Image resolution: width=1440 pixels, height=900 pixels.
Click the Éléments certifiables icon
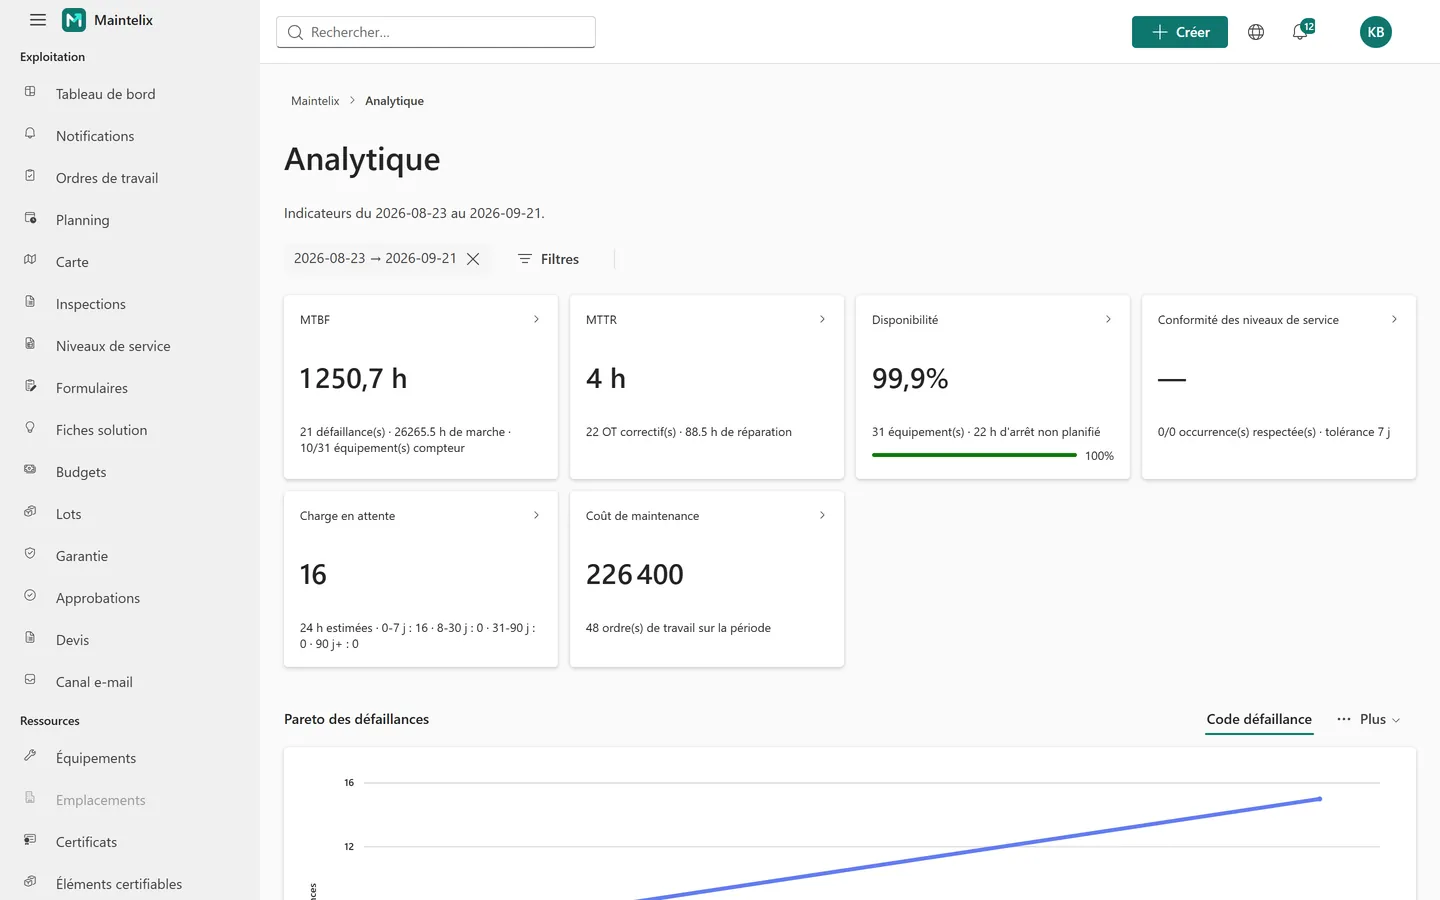point(30,882)
